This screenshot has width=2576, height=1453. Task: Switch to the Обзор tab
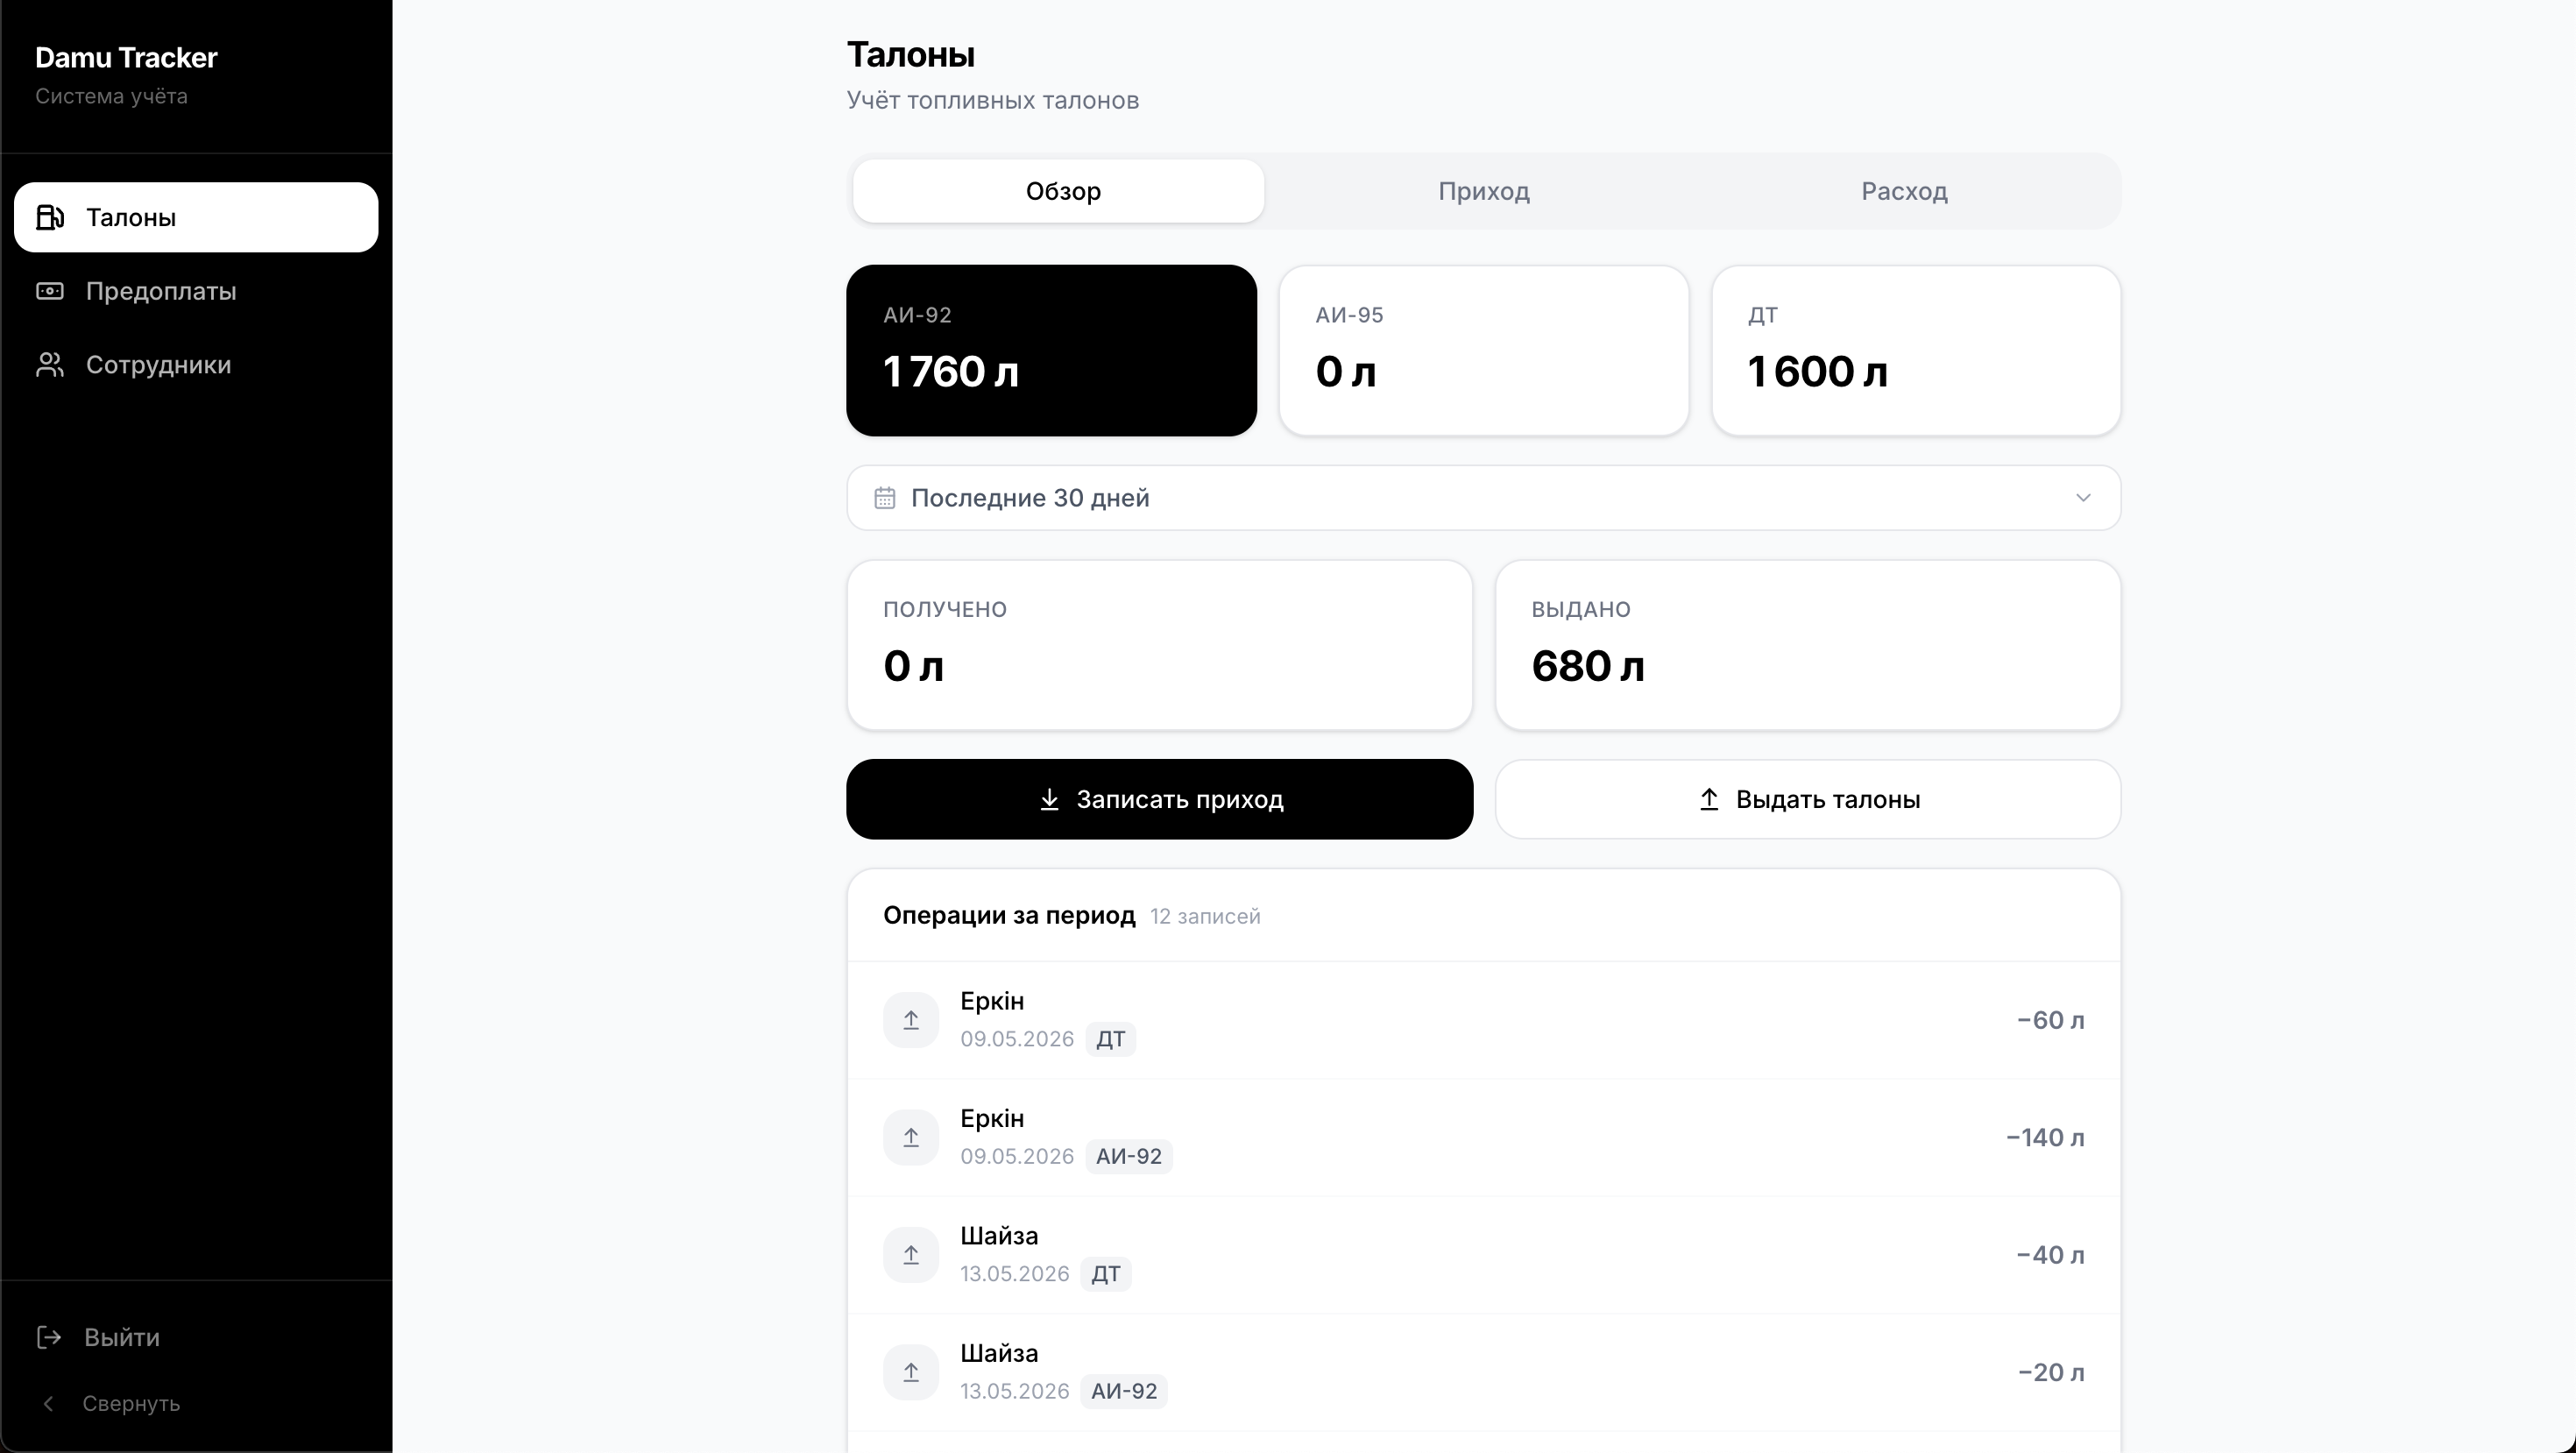click(1058, 191)
